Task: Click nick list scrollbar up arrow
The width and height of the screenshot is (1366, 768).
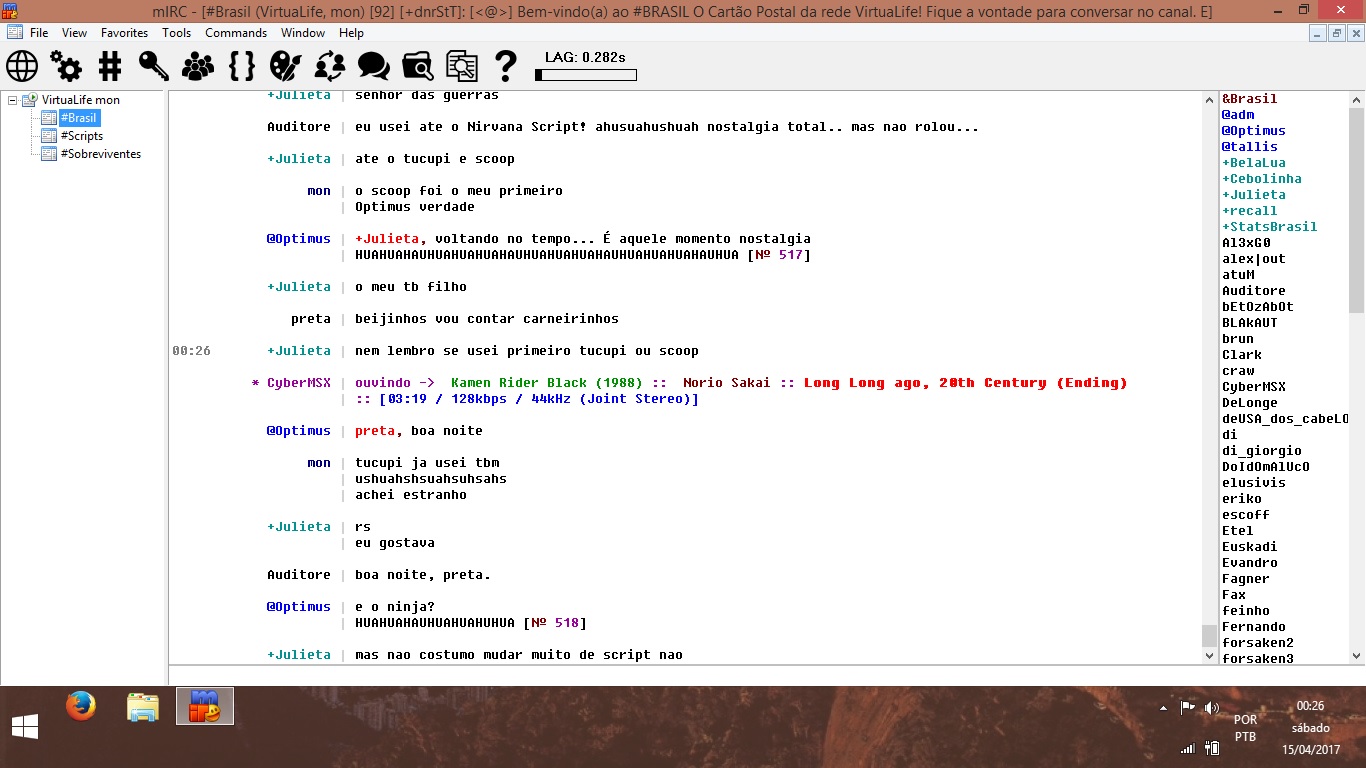Action: click(1357, 100)
